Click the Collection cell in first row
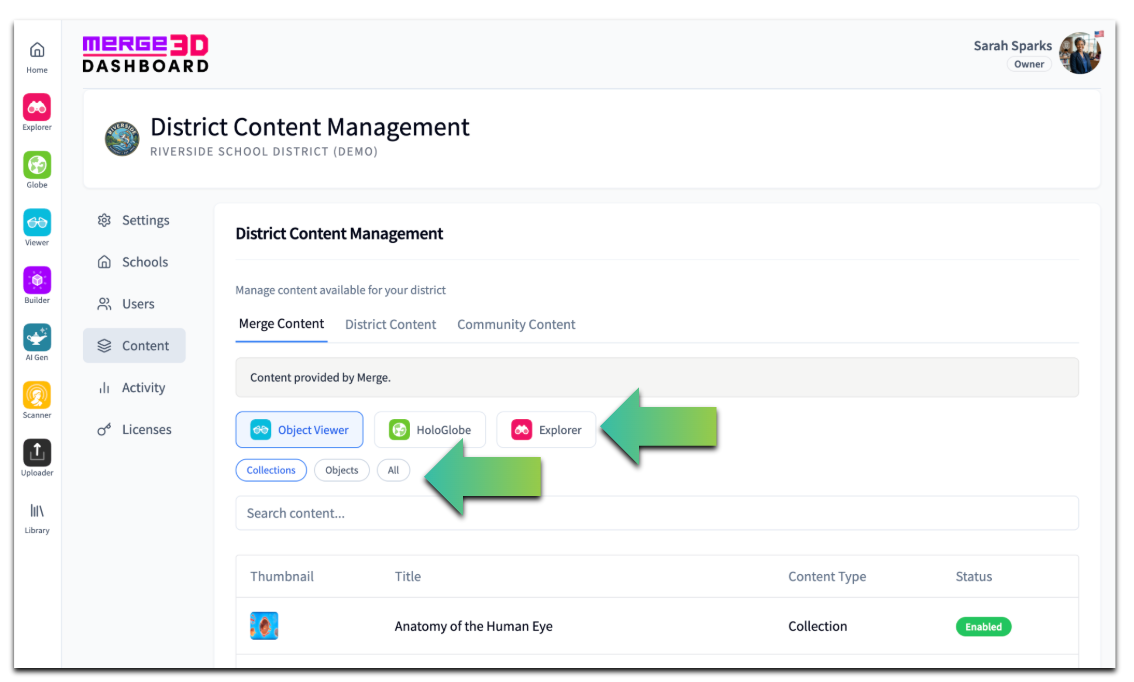The width and height of the screenshot is (1134, 682). [x=817, y=626]
